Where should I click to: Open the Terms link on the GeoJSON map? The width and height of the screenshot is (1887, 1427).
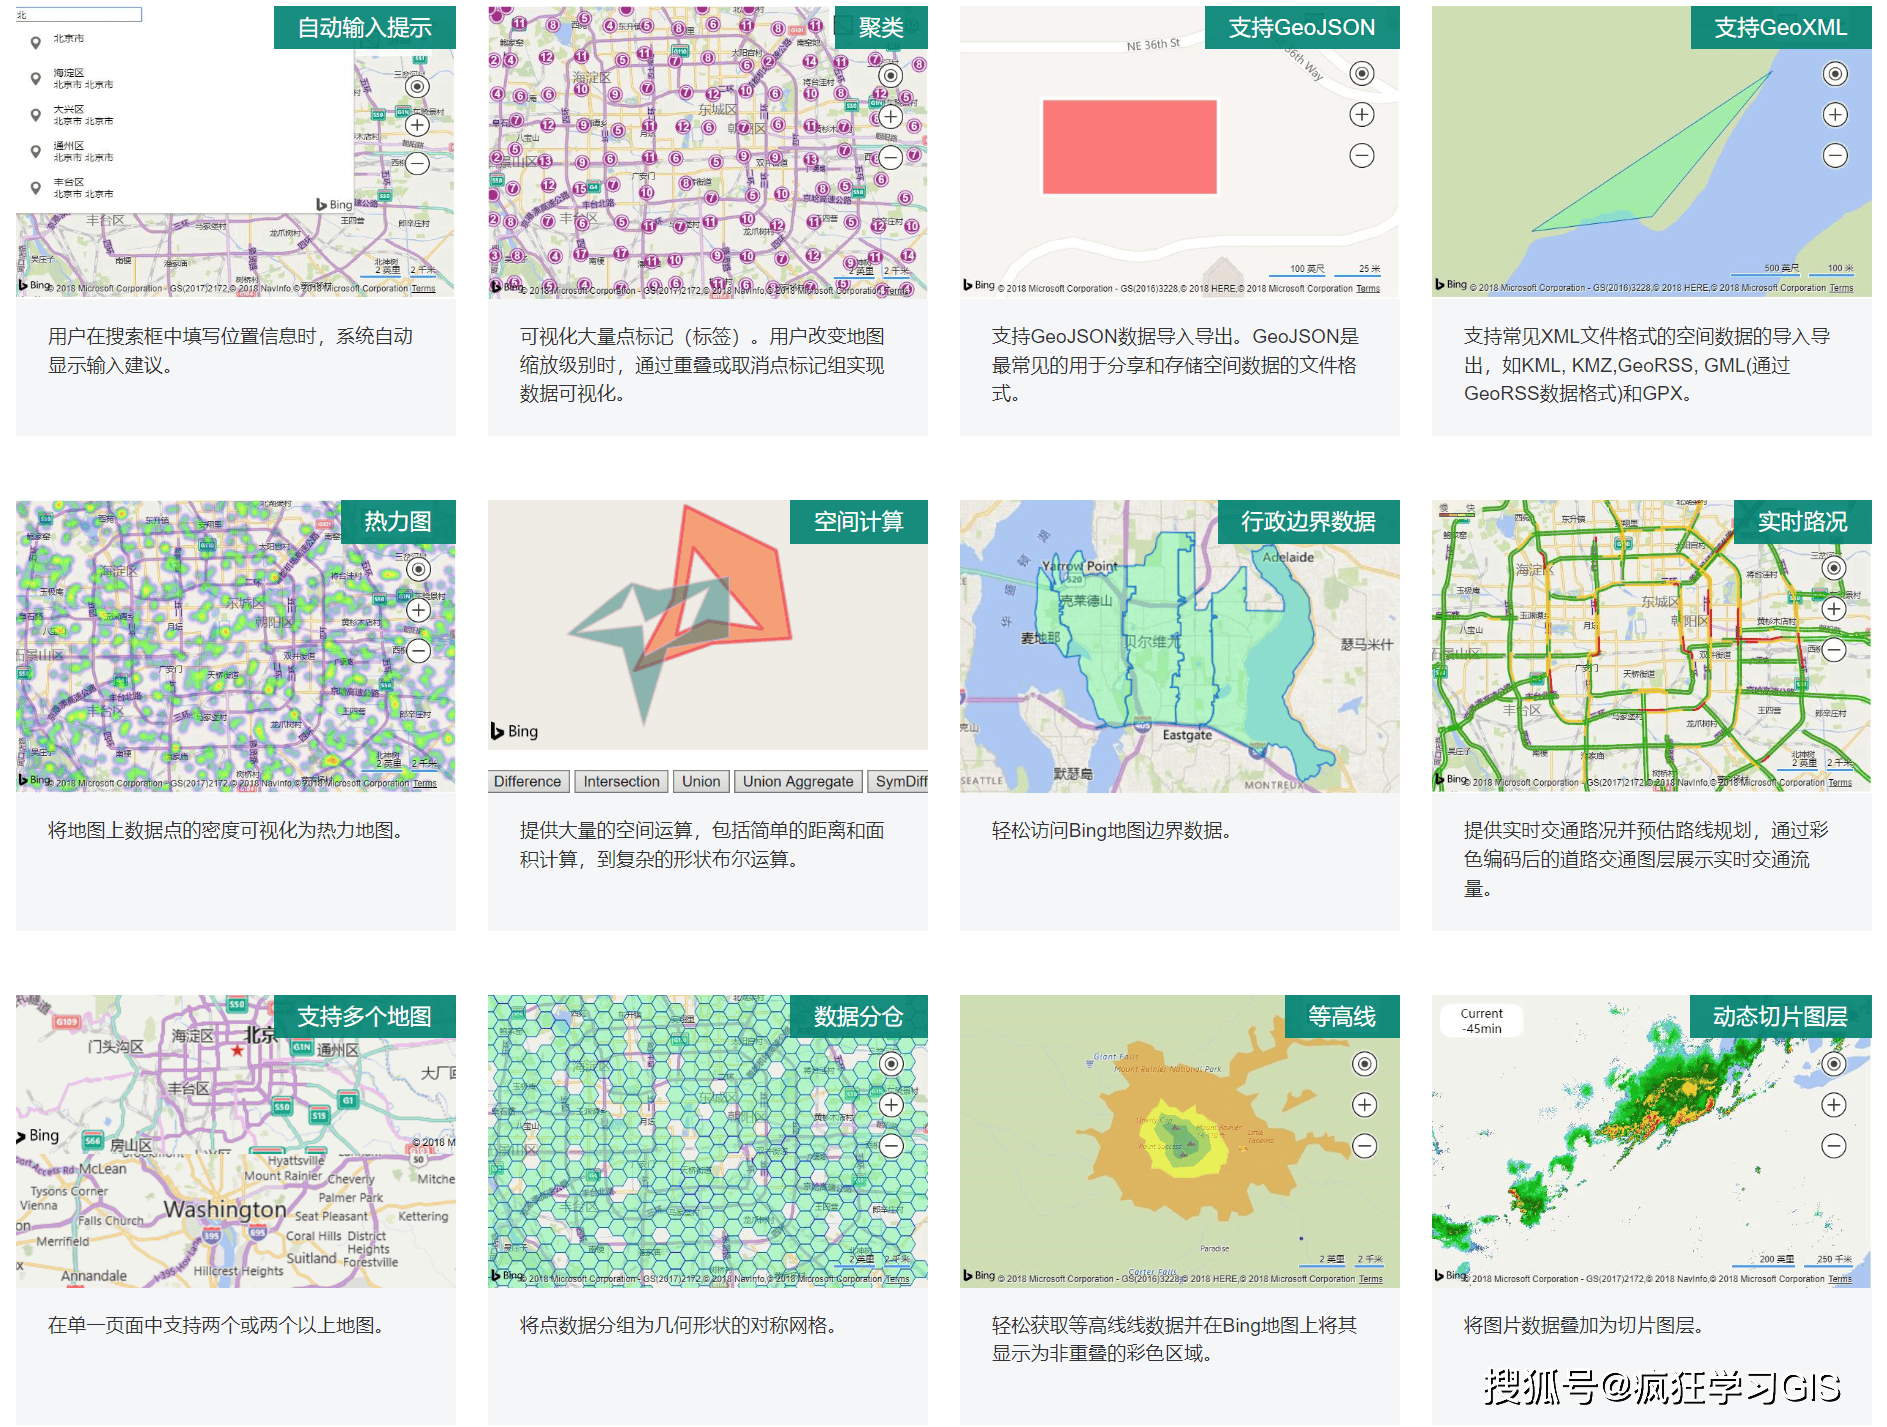point(1368,289)
